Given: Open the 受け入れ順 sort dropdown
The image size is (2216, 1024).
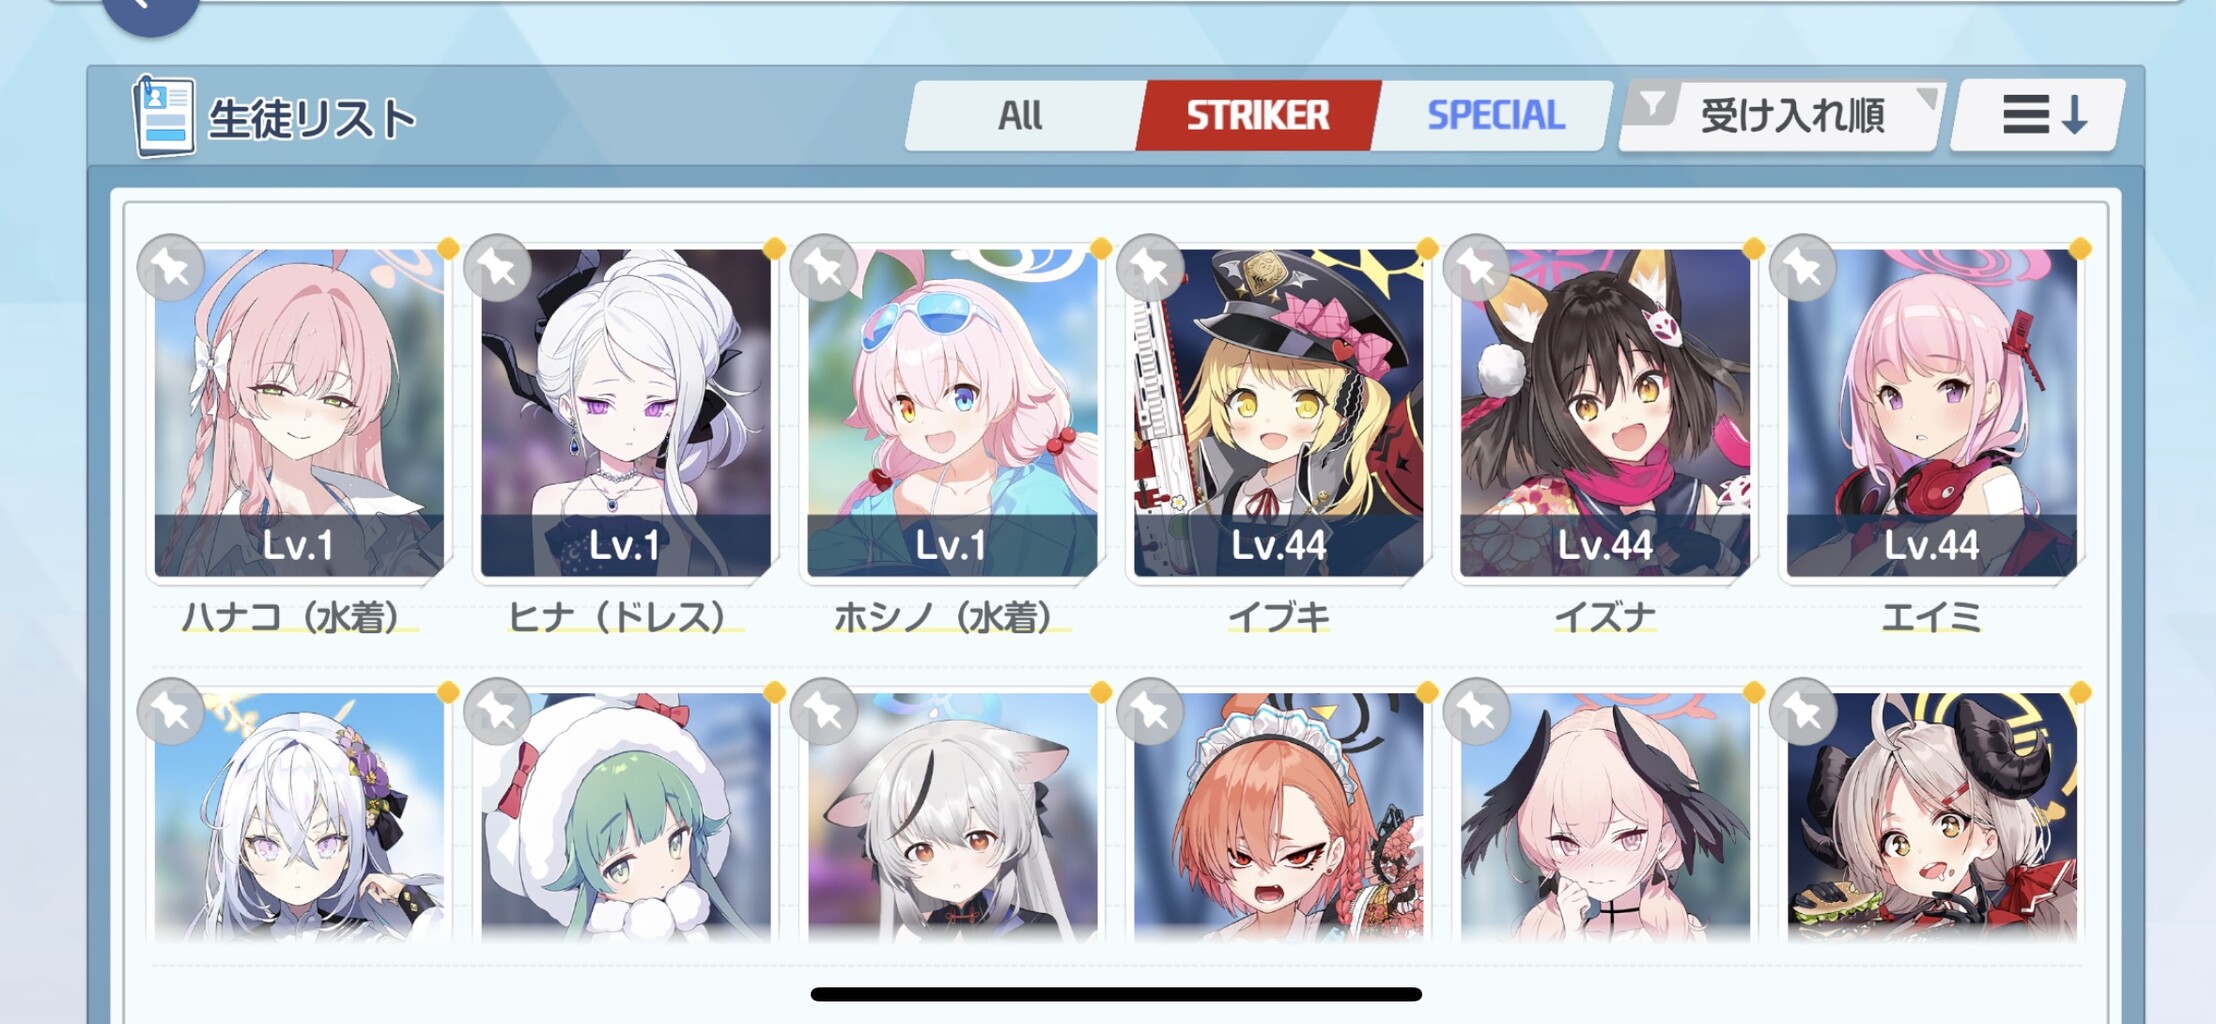Looking at the screenshot, I should pyautogui.click(x=1783, y=116).
